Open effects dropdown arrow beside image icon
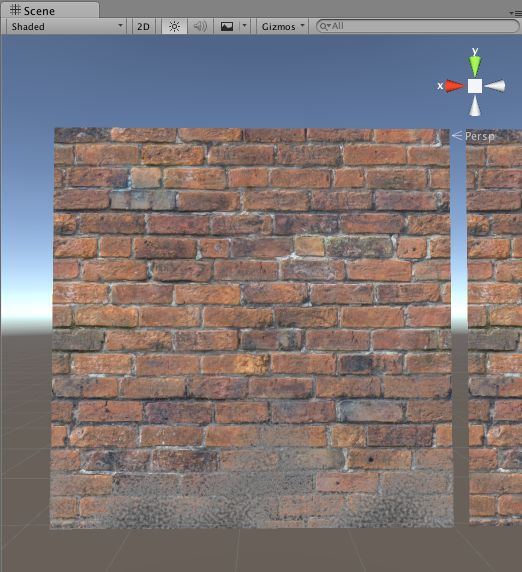522x572 pixels. [x=244, y=26]
